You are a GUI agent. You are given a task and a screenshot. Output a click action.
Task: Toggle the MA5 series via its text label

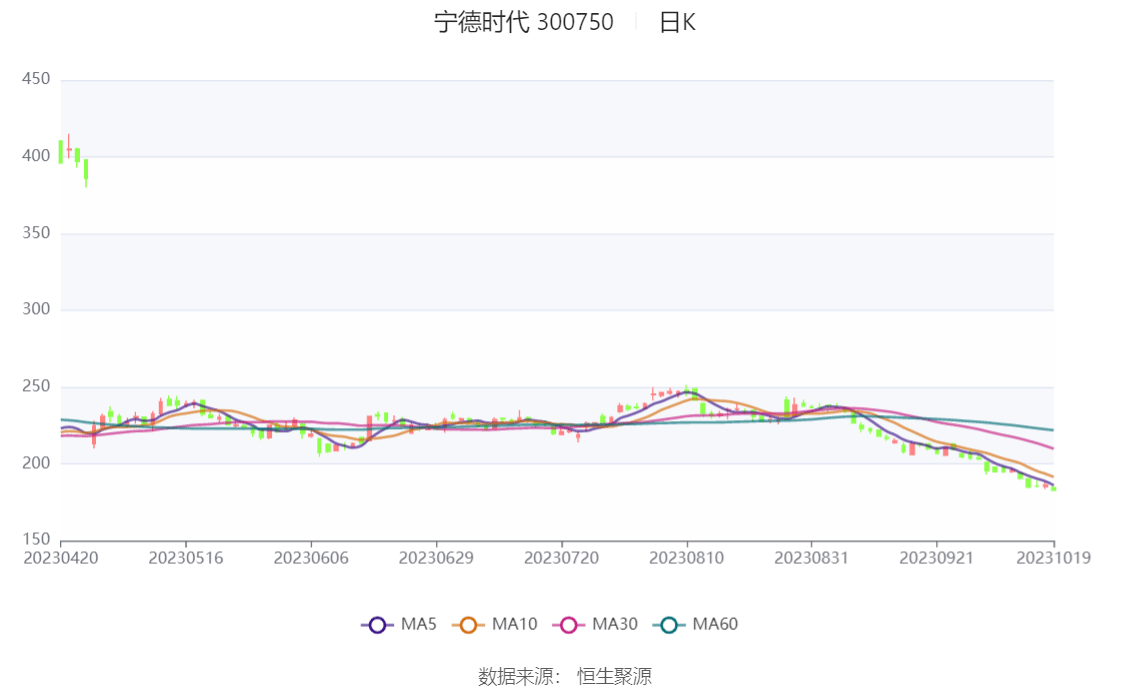tap(418, 625)
